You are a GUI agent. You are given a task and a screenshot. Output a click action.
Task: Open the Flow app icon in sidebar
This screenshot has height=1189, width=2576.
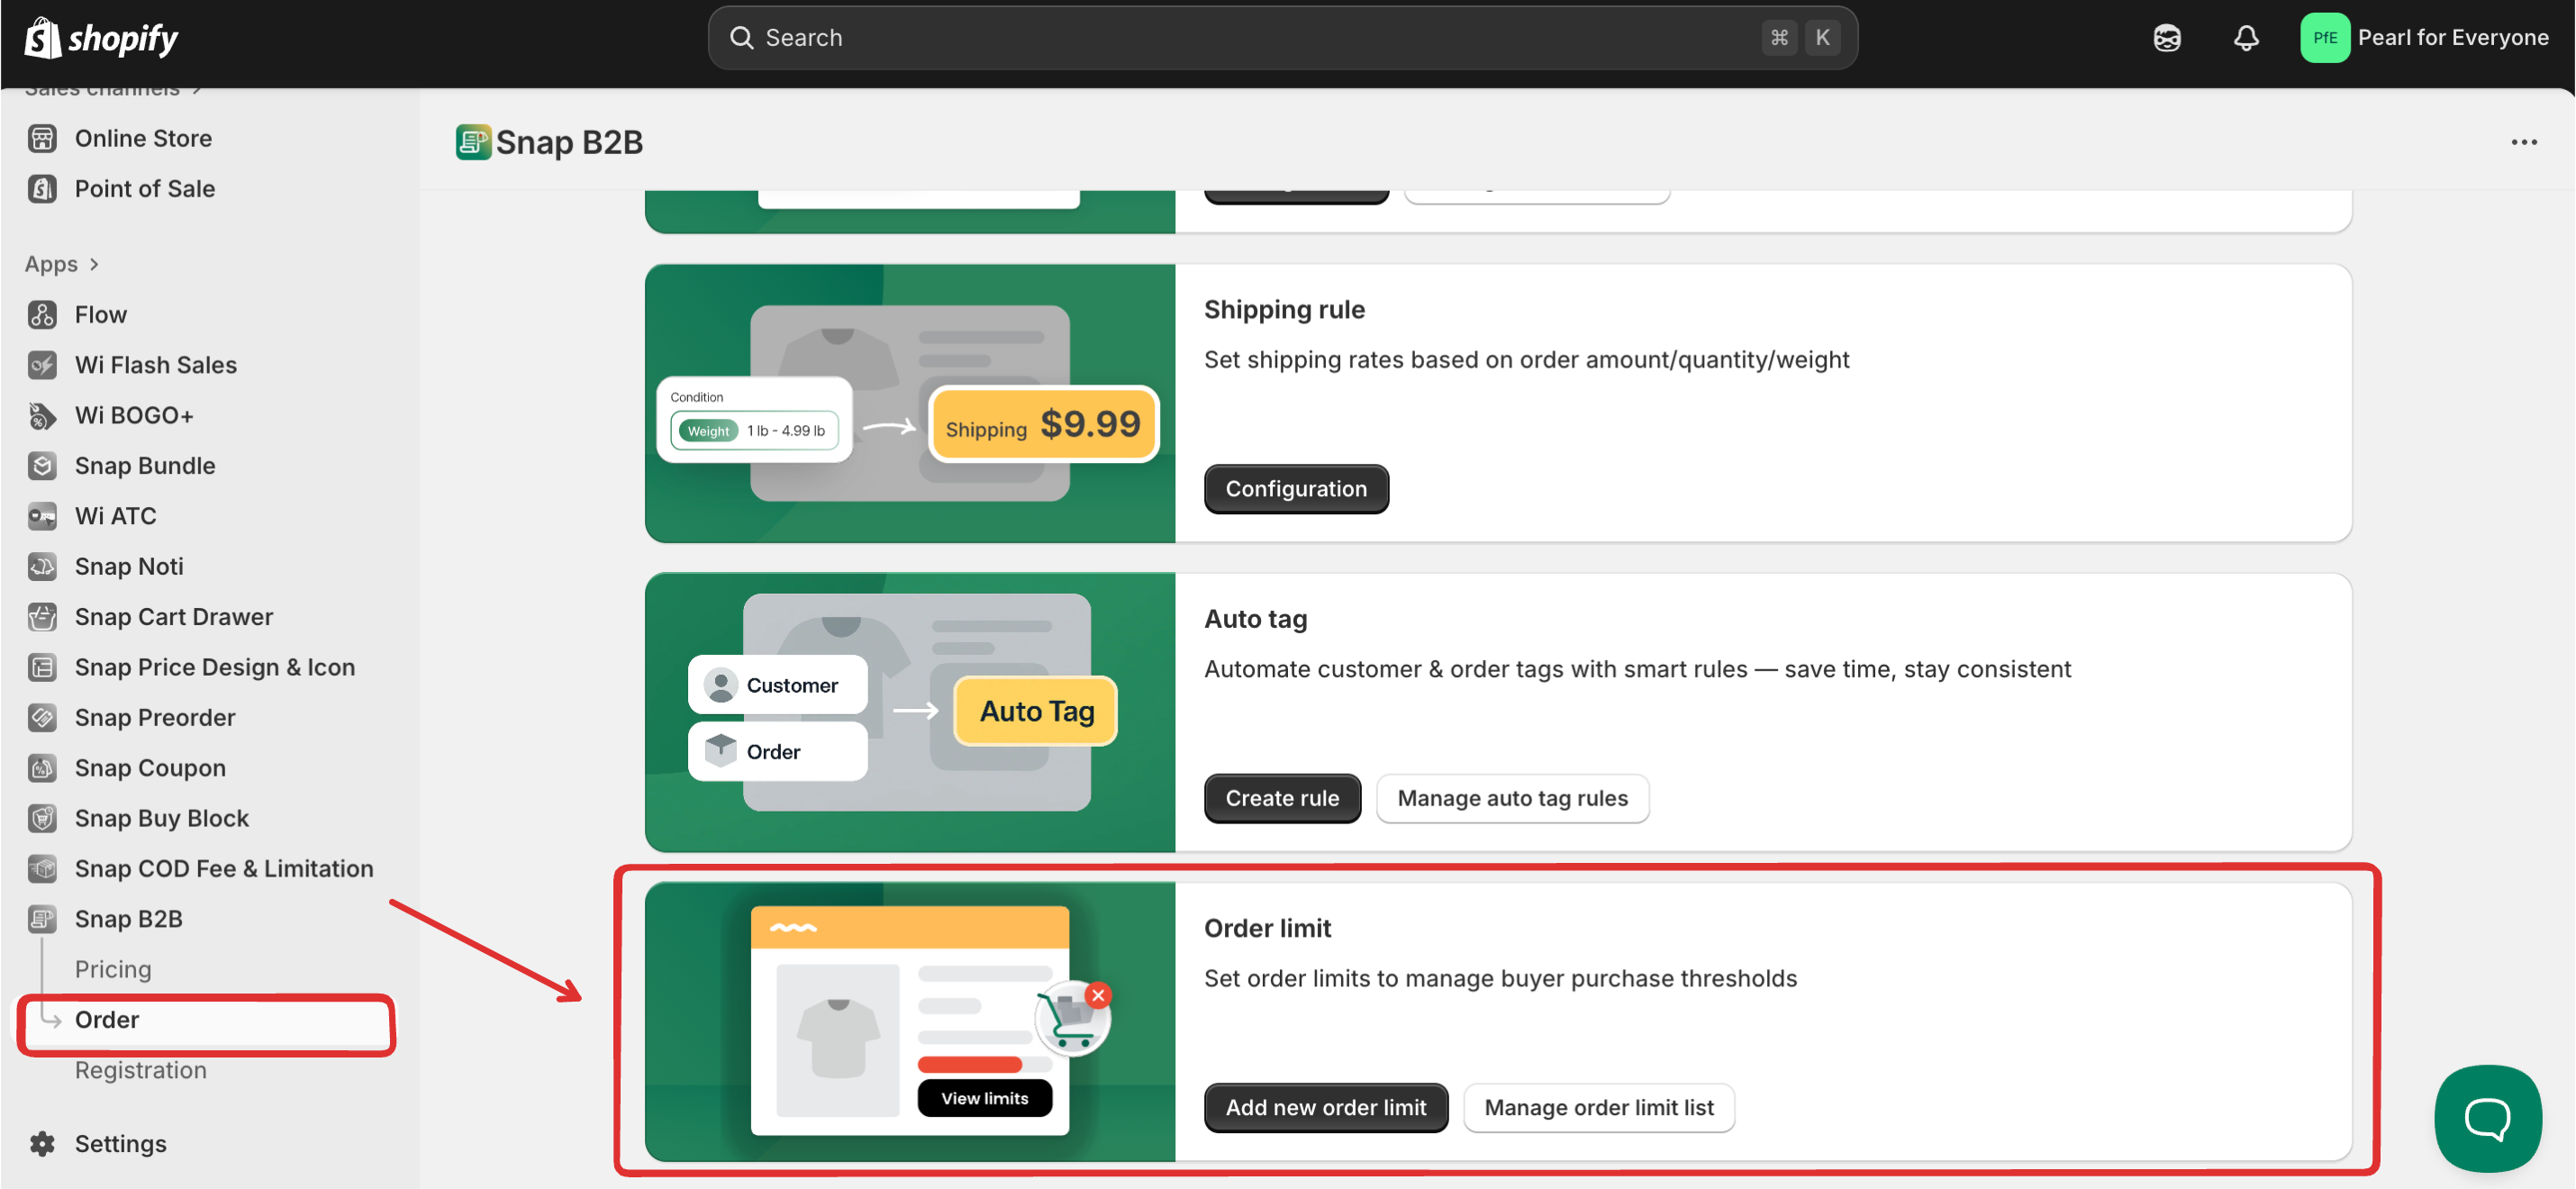point(42,315)
